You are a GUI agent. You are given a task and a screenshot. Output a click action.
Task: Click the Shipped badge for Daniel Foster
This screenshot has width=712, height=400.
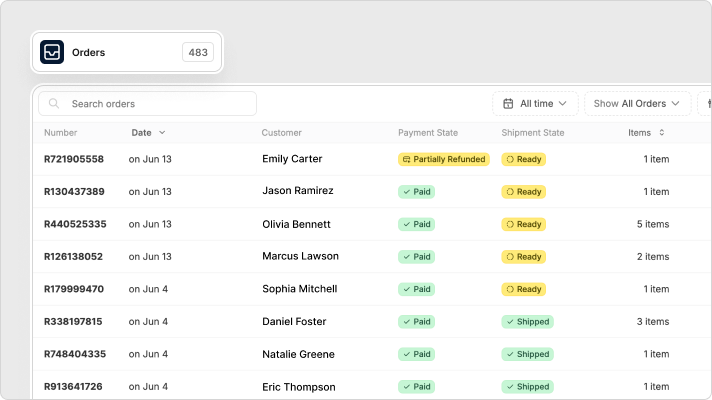(x=528, y=321)
